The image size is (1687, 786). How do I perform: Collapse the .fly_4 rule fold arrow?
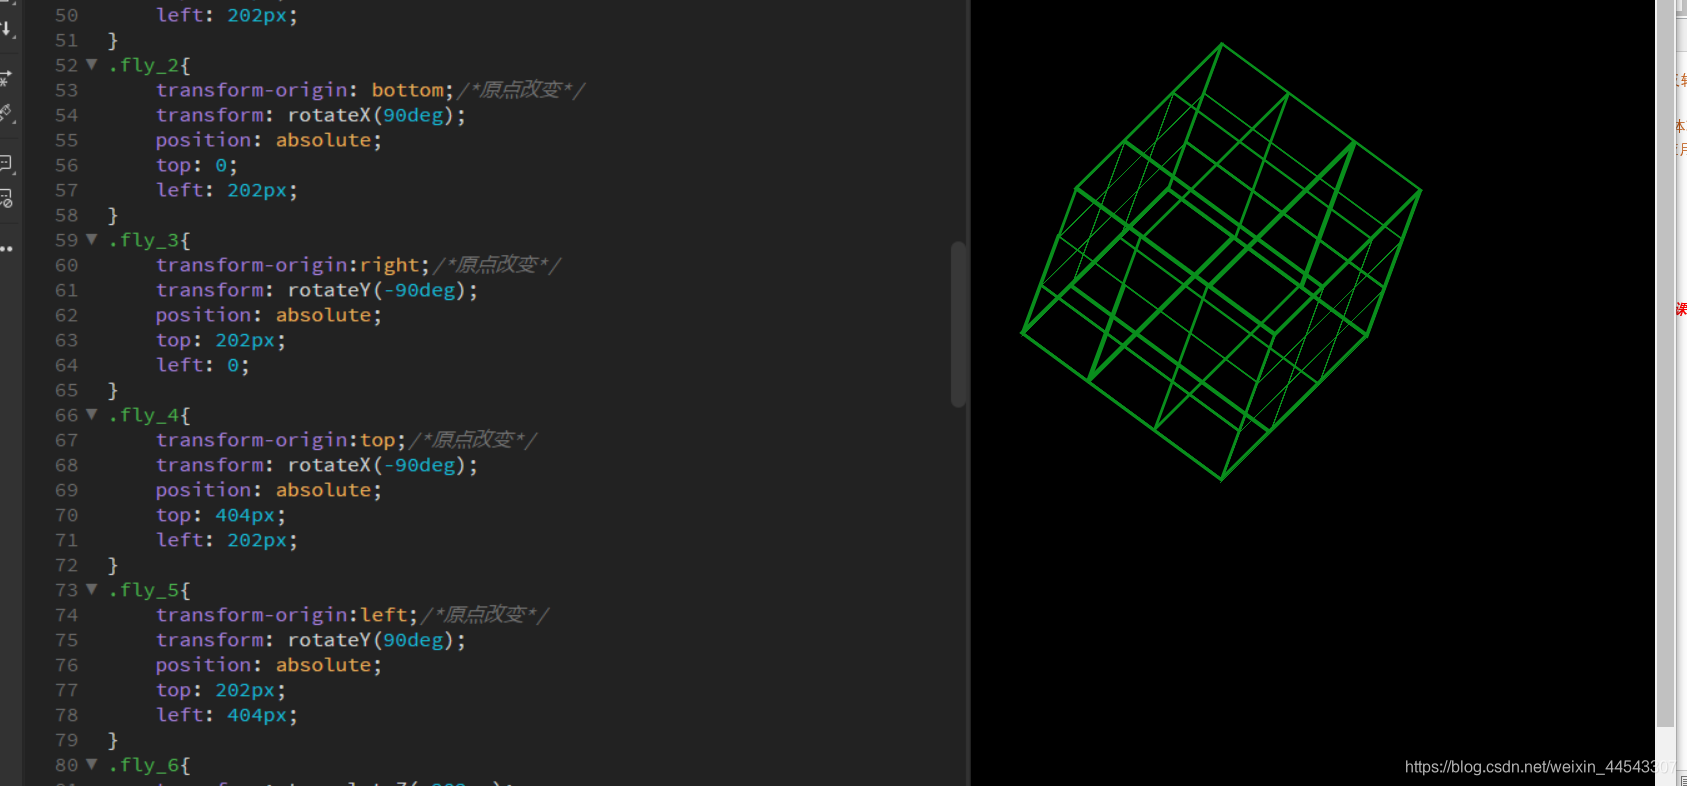pyautogui.click(x=92, y=415)
